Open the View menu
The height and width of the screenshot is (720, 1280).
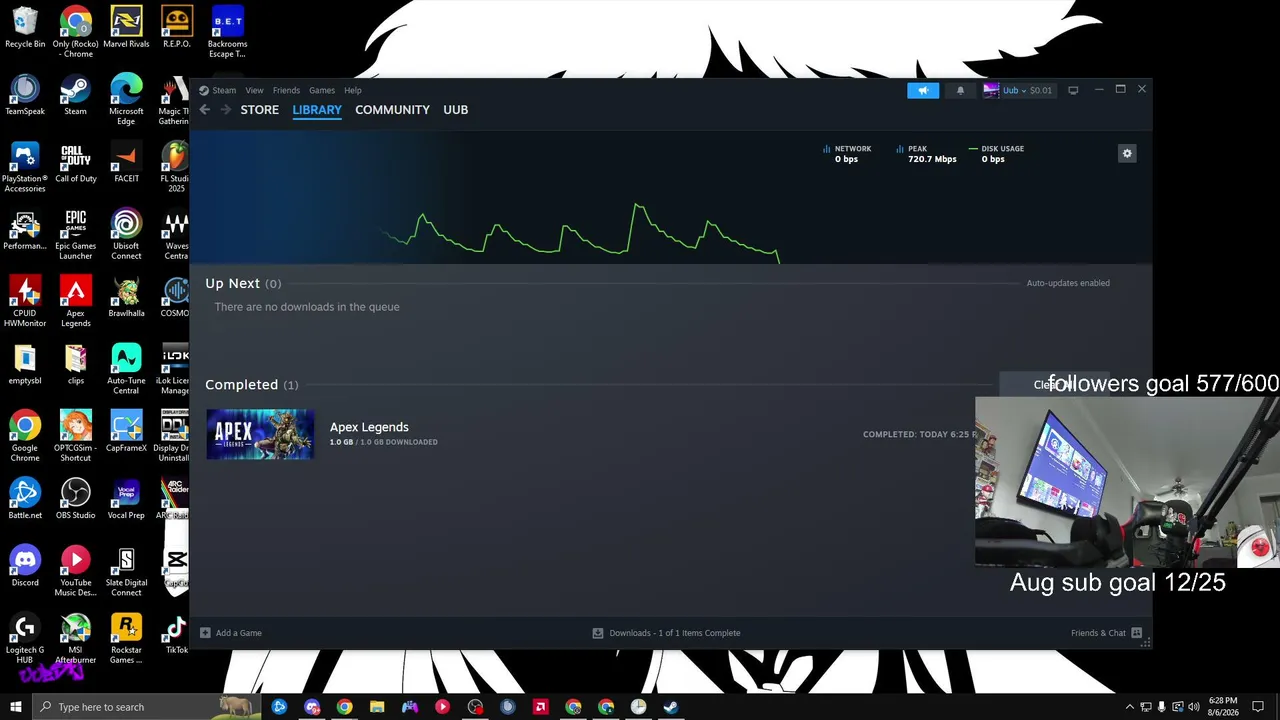[x=255, y=90]
